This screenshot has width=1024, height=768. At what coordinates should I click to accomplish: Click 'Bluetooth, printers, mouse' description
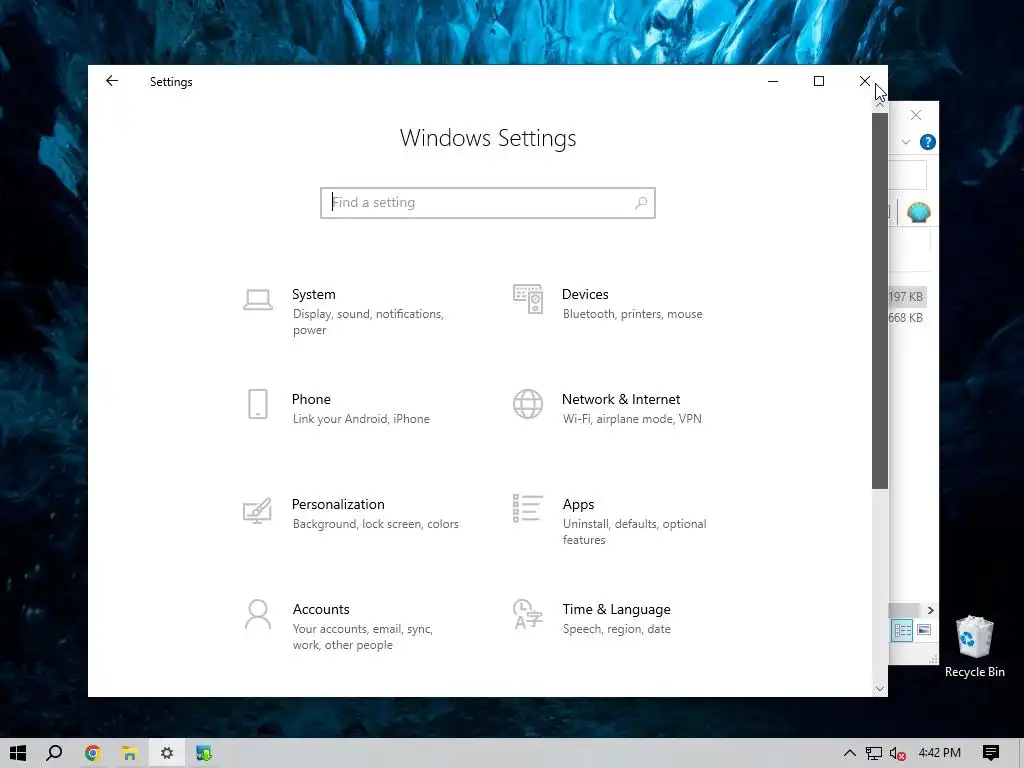pos(633,314)
